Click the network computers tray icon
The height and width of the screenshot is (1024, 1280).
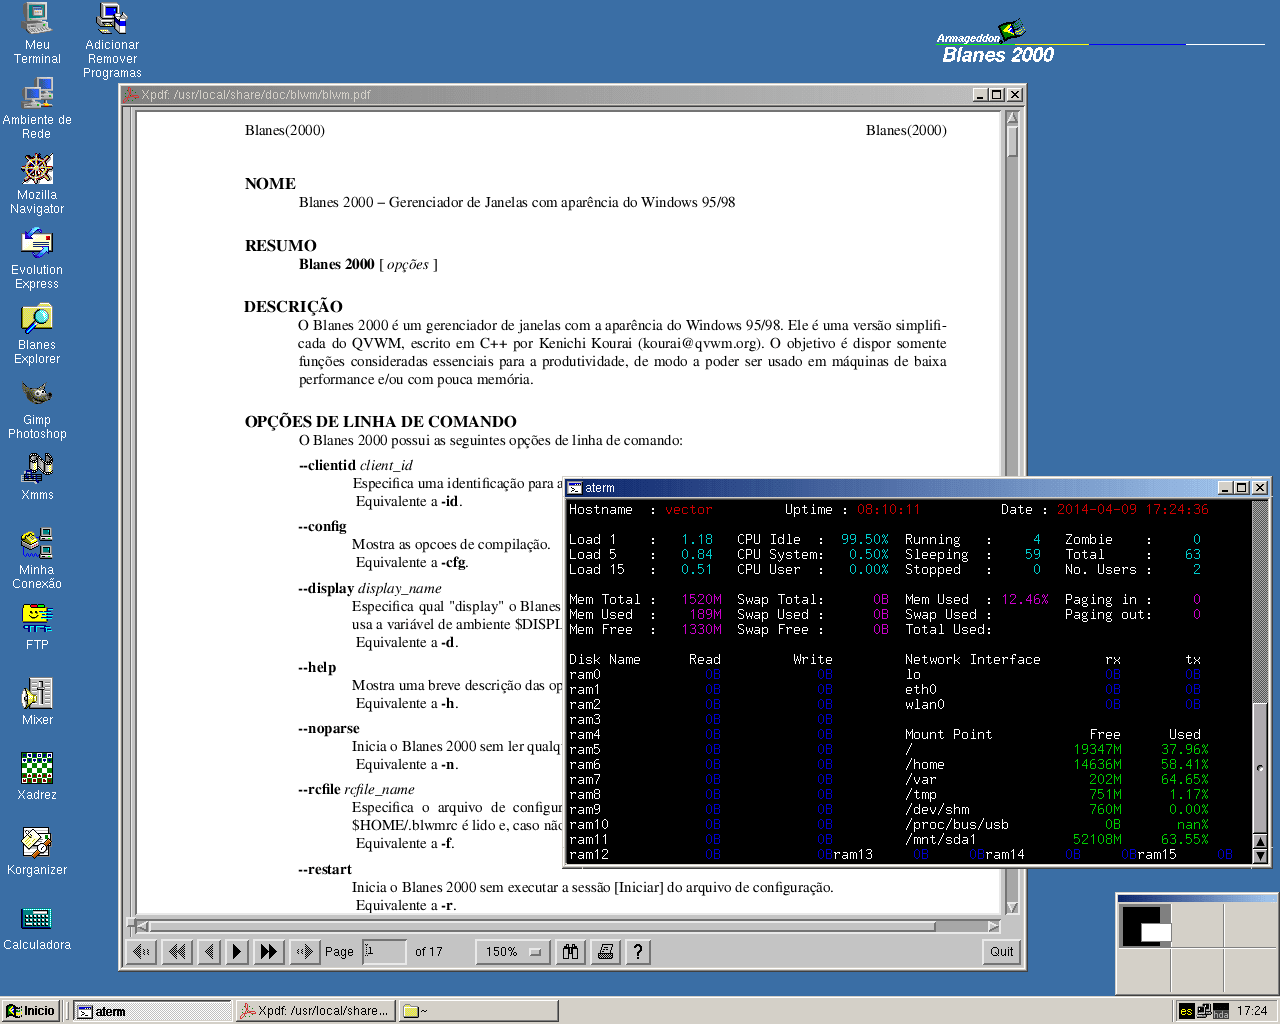coord(1204,1011)
